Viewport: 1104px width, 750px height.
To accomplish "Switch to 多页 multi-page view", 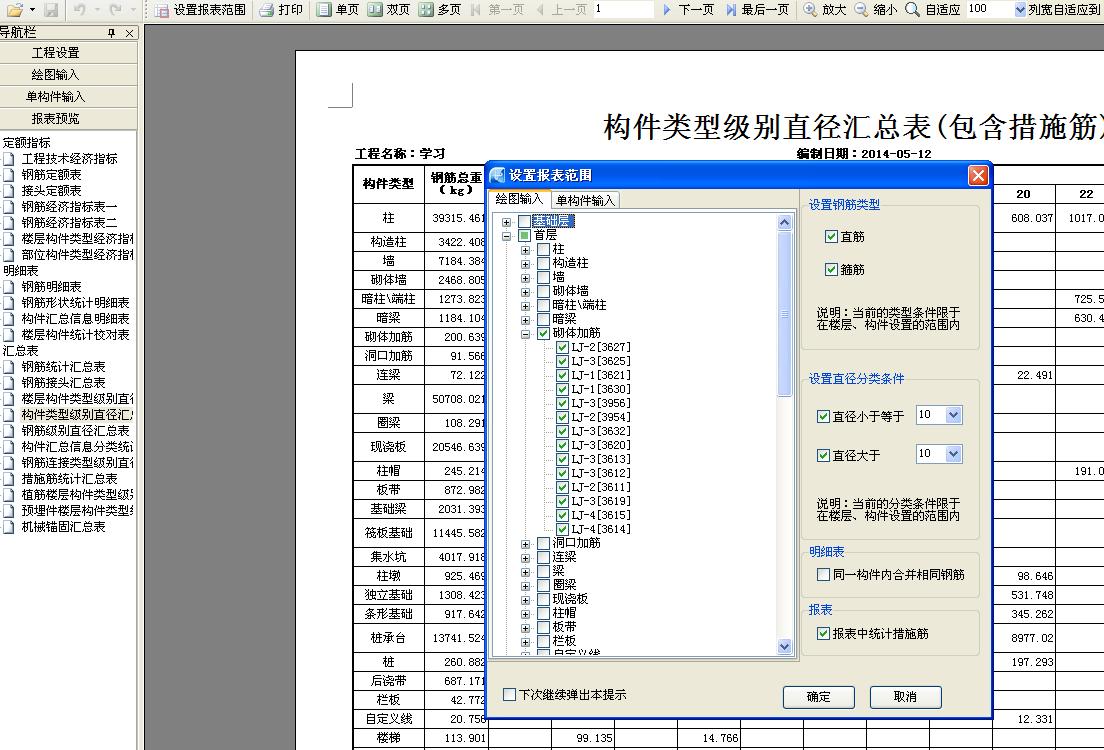I will click(439, 9).
